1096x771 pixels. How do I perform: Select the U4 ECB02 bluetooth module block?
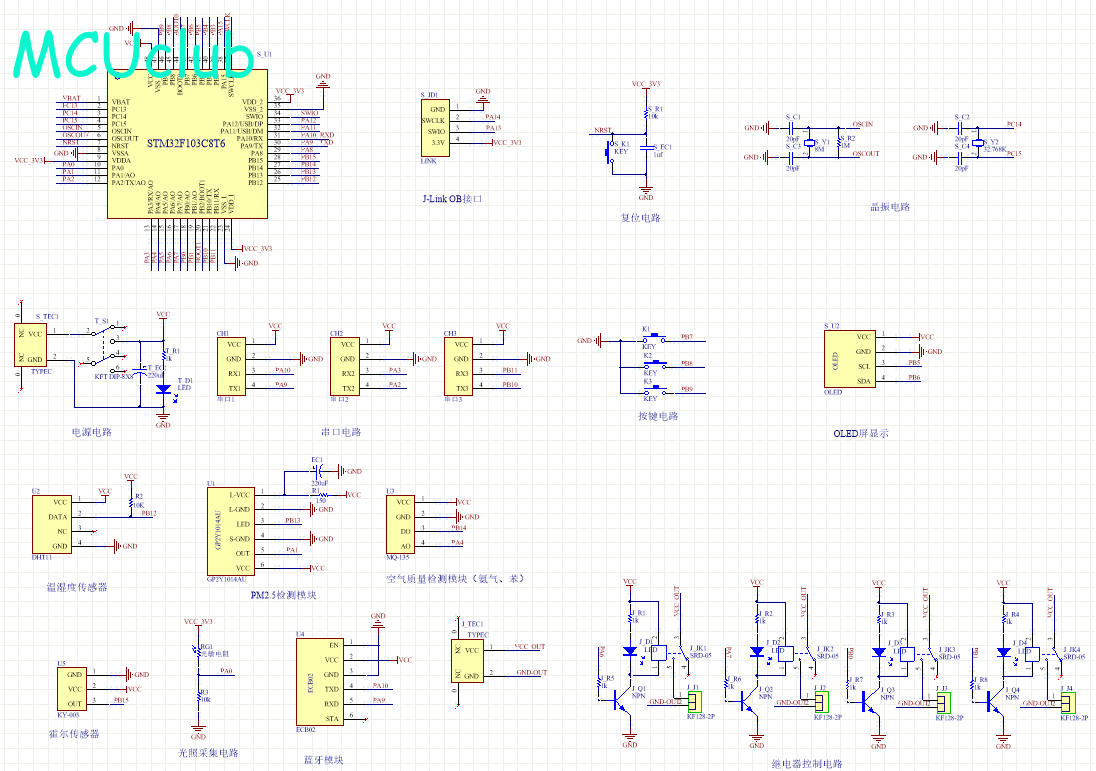pos(319,682)
